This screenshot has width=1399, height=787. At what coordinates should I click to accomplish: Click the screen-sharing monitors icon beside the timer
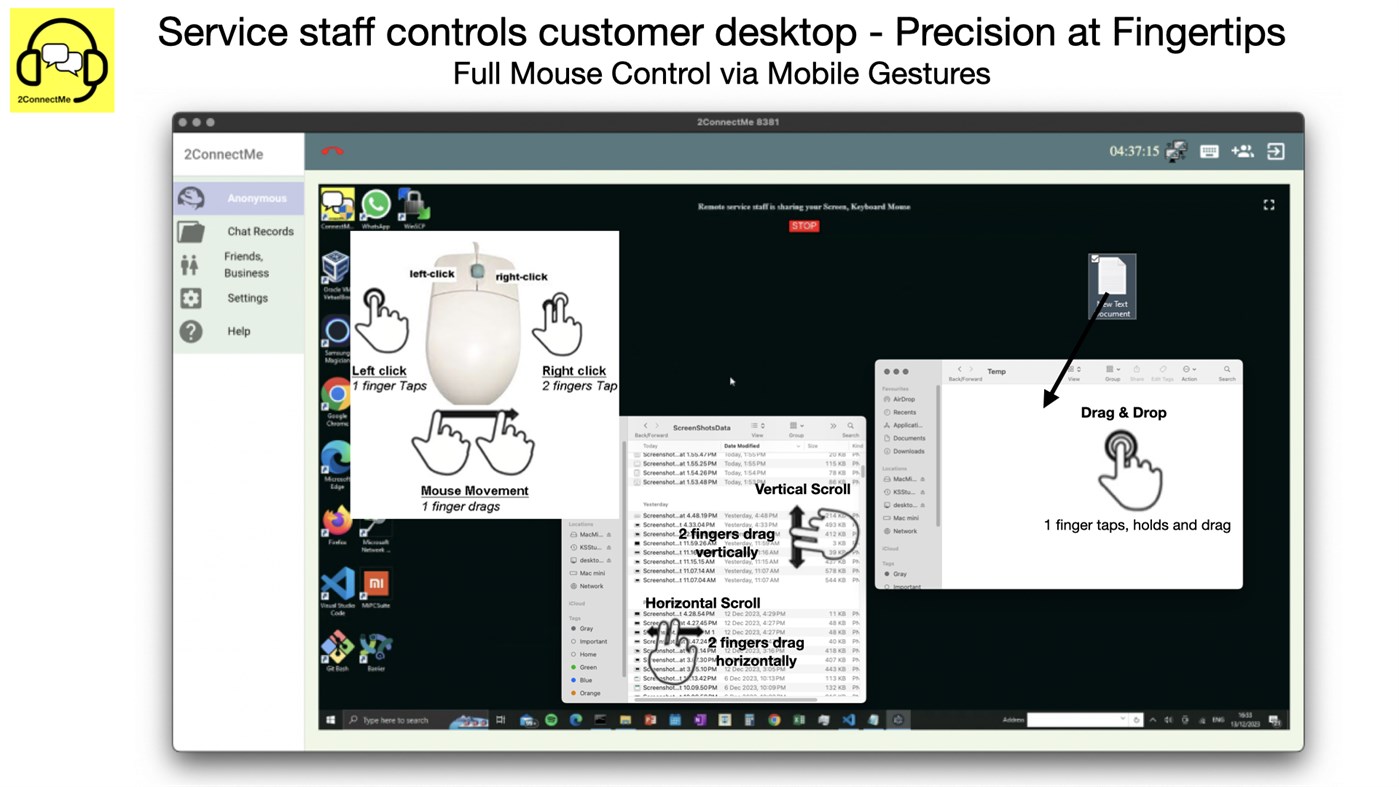[1174, 150]
